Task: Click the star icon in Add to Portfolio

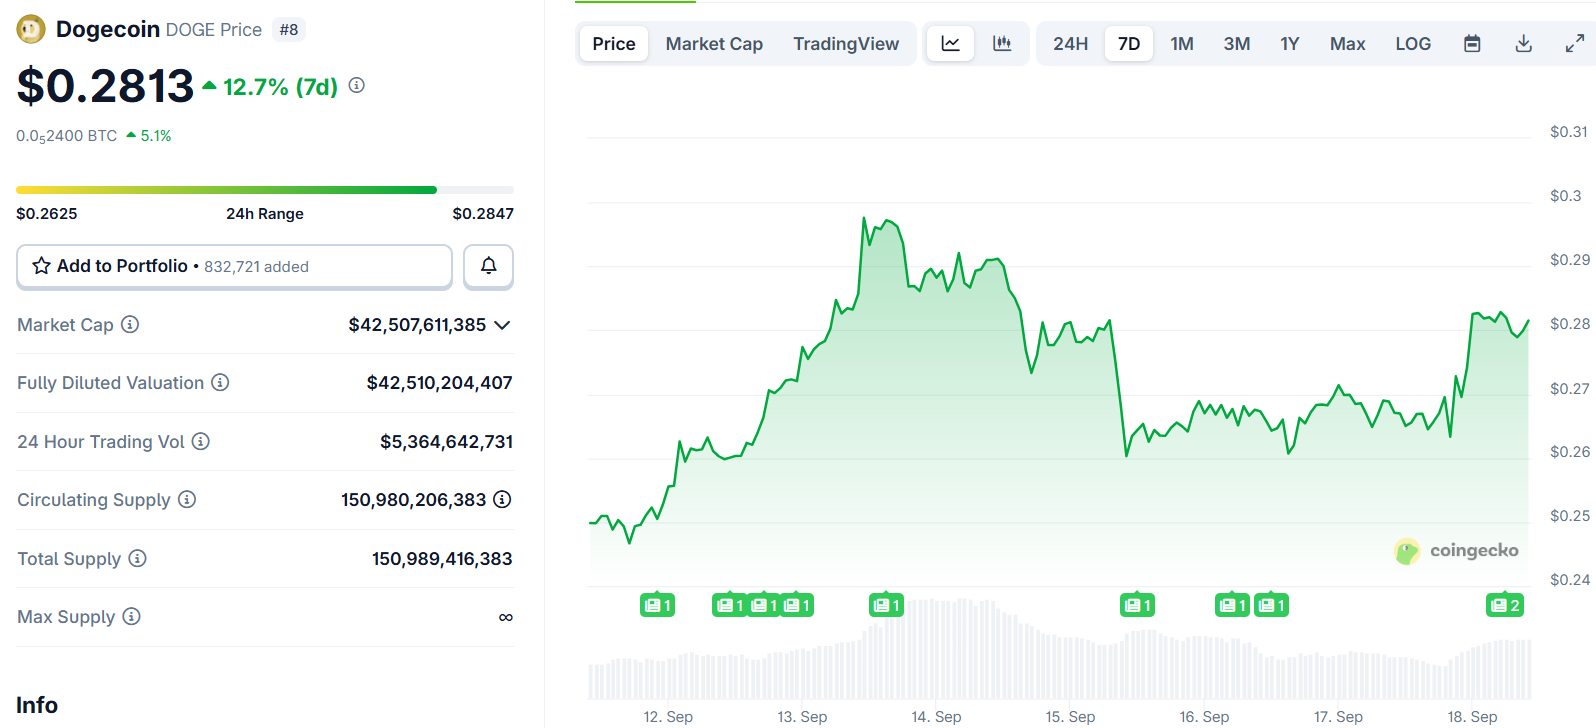Action: click(41, 266)
